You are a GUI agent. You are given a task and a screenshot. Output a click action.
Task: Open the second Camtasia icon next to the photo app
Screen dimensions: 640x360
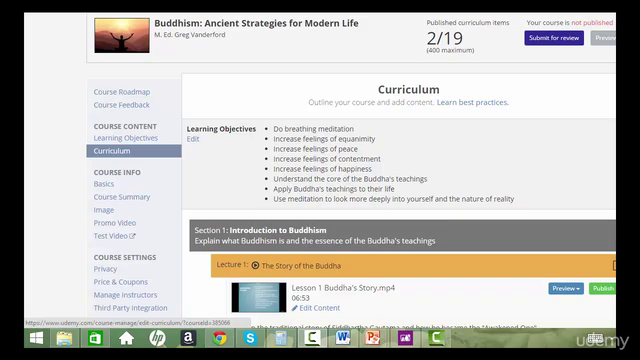[x=436, y=338]
